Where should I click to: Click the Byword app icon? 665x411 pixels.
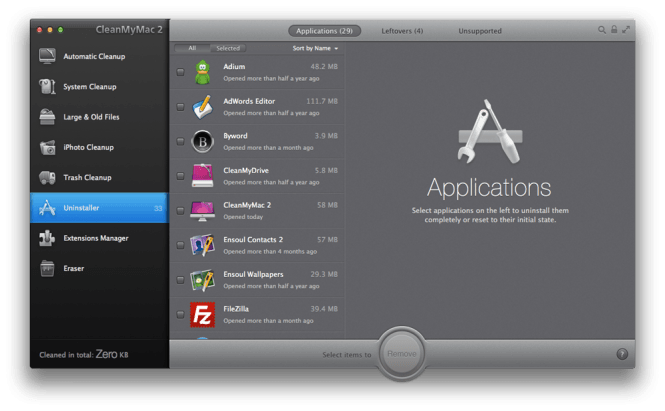pyautogui.click(x=202, y=141)
